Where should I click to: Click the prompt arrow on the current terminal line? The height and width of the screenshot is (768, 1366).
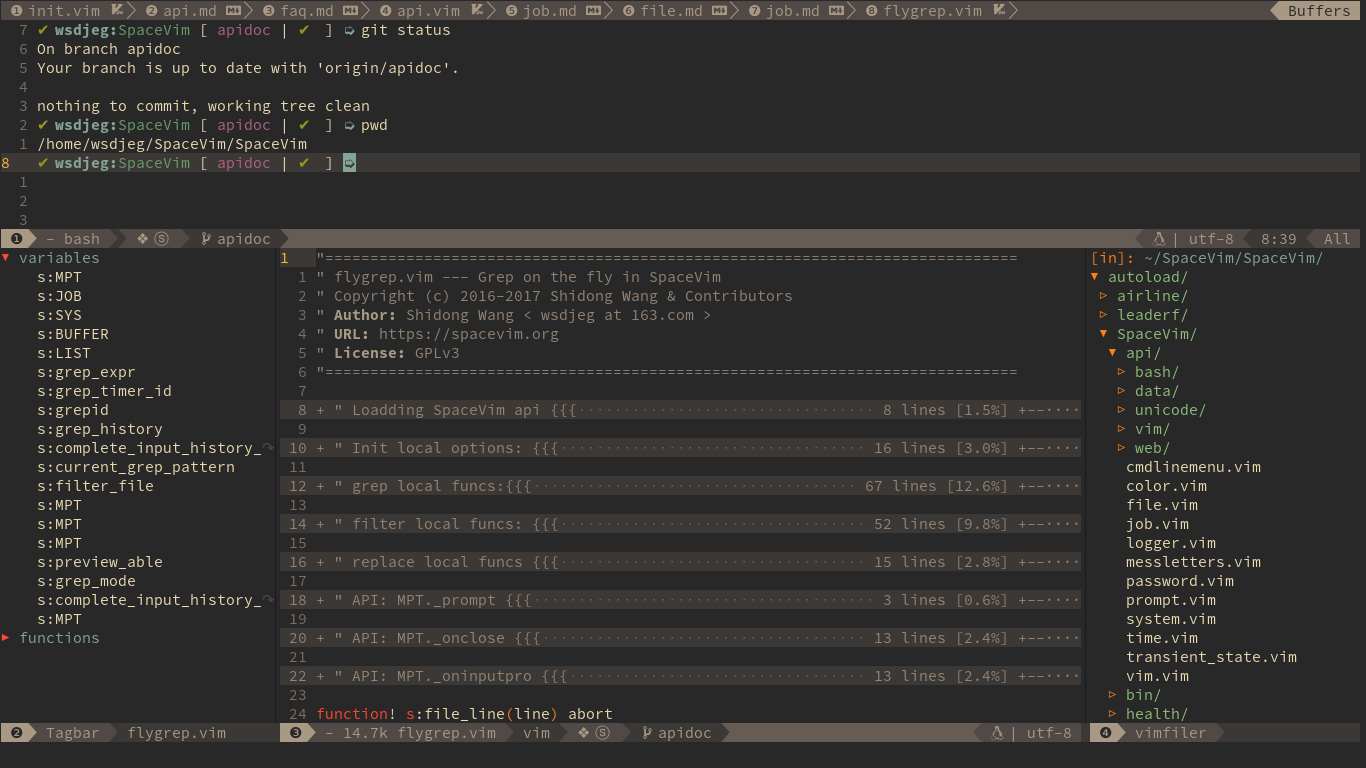349,163
